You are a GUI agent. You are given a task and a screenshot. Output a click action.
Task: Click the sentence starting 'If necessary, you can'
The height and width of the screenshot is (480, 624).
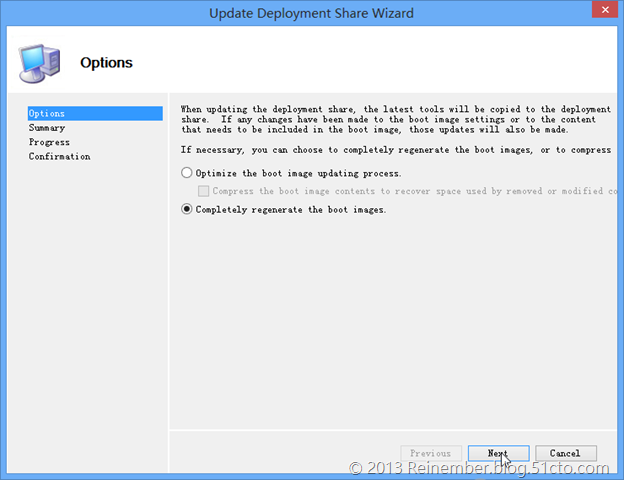click(x=396, y=150)
